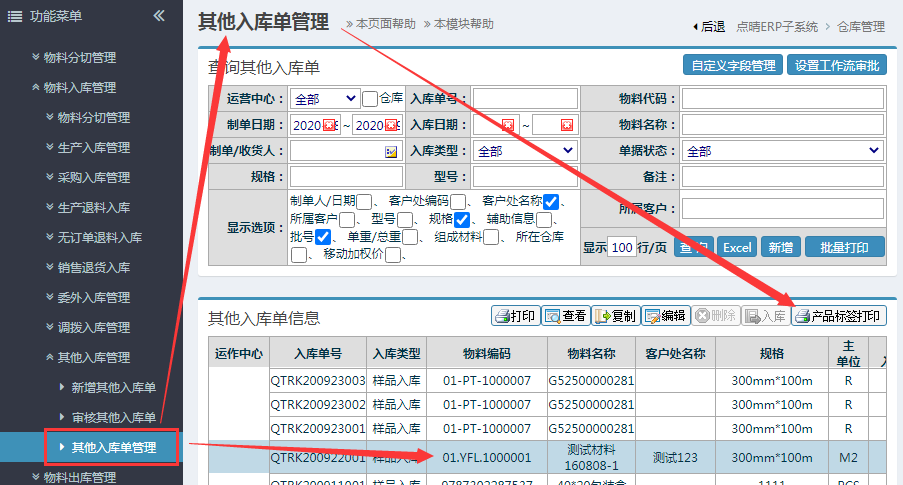Uncheck the 批号 display option
The width and height of the screenshot is (903, 485).
[323, 237]
